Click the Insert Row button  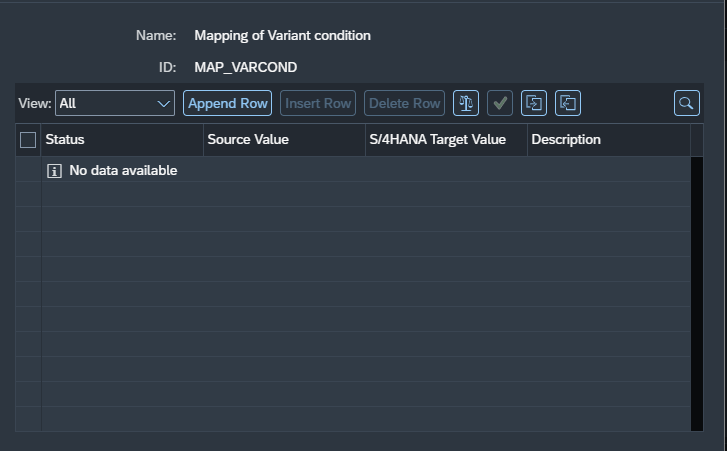318,103
